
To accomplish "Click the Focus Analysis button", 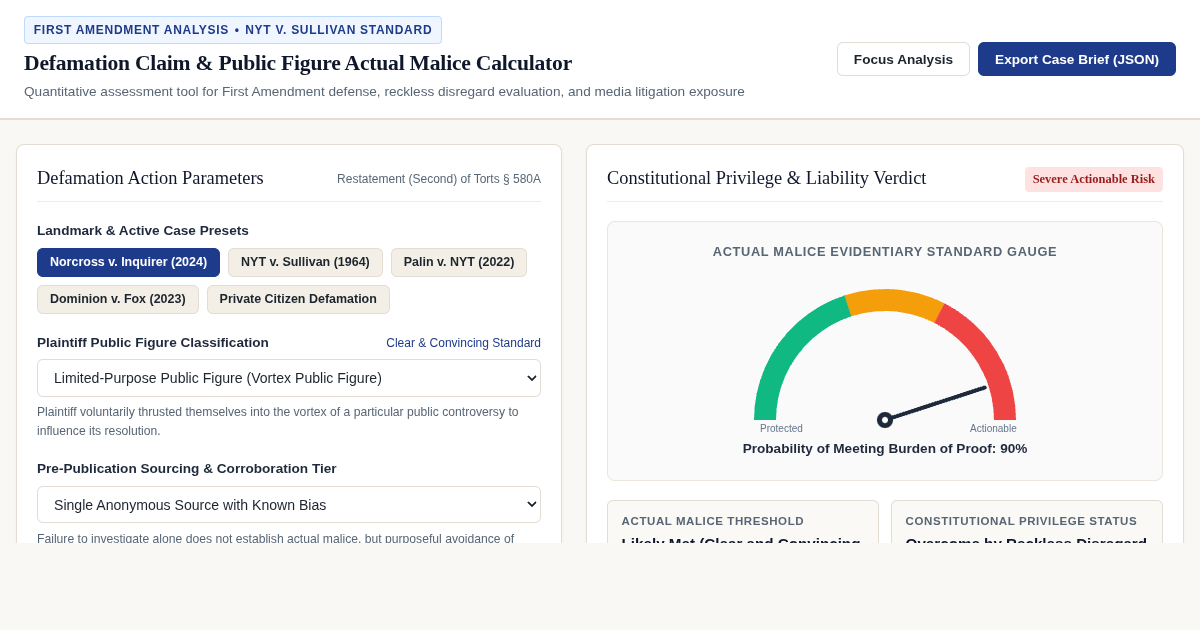I will tap(903, 59).
